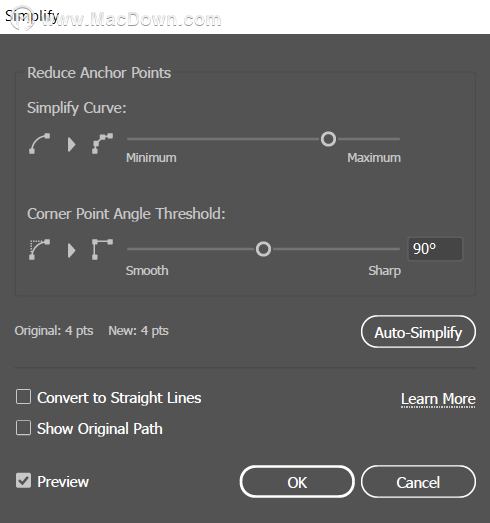This screenshot has height=523, width=490.
Task: Tick the Show Original Path checkbox
Action: [23, 428]
